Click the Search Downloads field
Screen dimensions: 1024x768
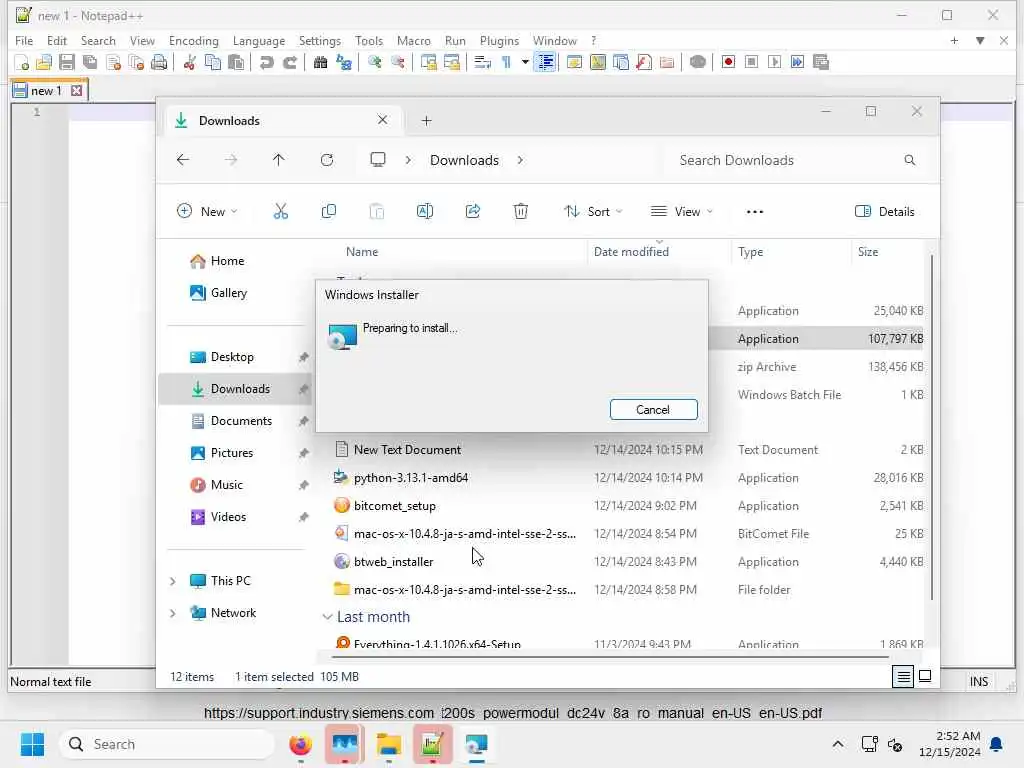pyautogui.click(x=796, y=160)
